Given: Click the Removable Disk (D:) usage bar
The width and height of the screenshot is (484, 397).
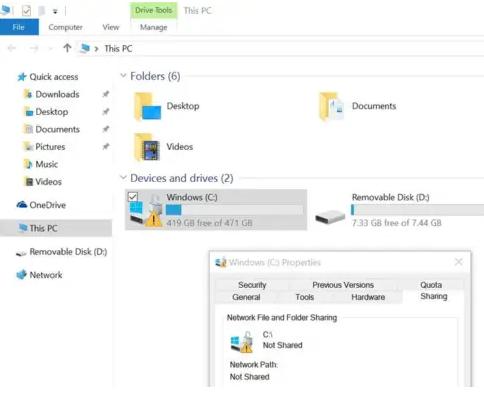Looking at the screenshot, I should click(x=417, y=210).
